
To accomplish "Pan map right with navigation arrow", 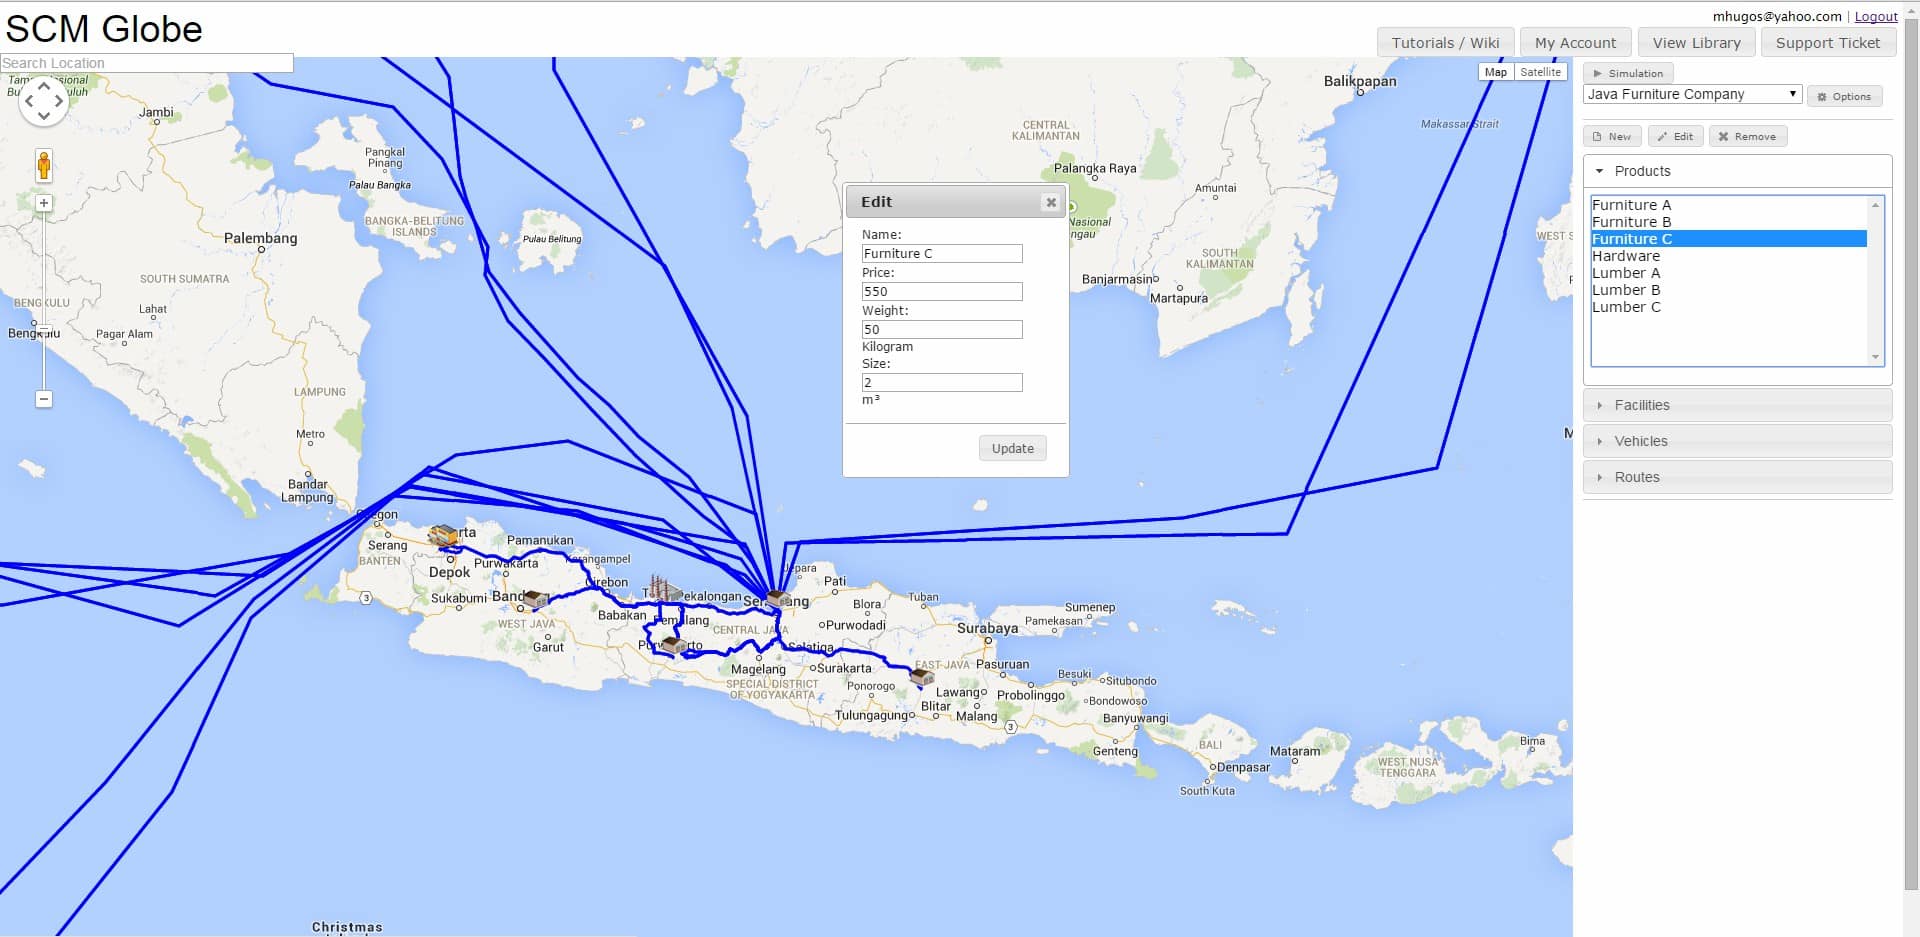I will (59, 101).
